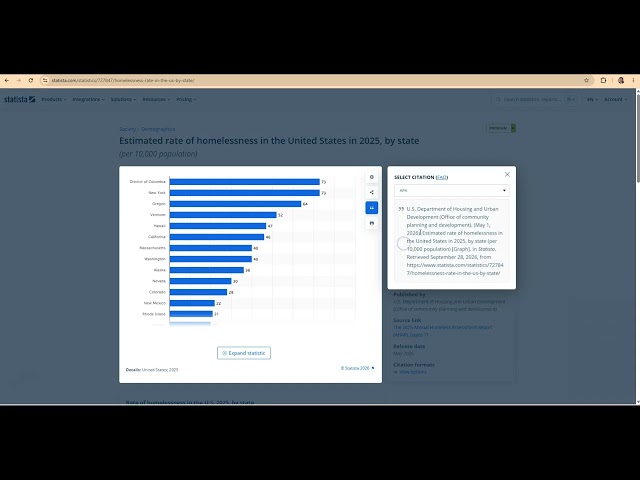Click the Washington bar in chart
Screen dimensions: 640x480
pos(211,259)
